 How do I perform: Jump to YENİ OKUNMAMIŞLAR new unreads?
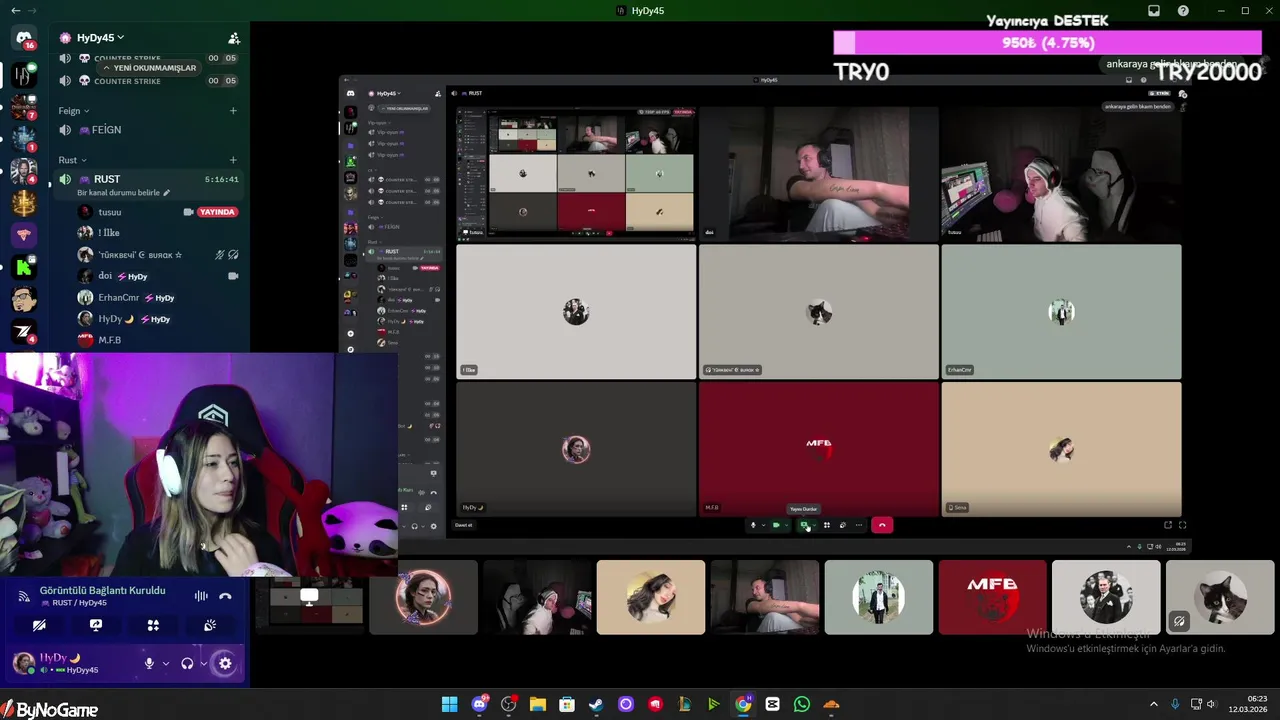148,68
